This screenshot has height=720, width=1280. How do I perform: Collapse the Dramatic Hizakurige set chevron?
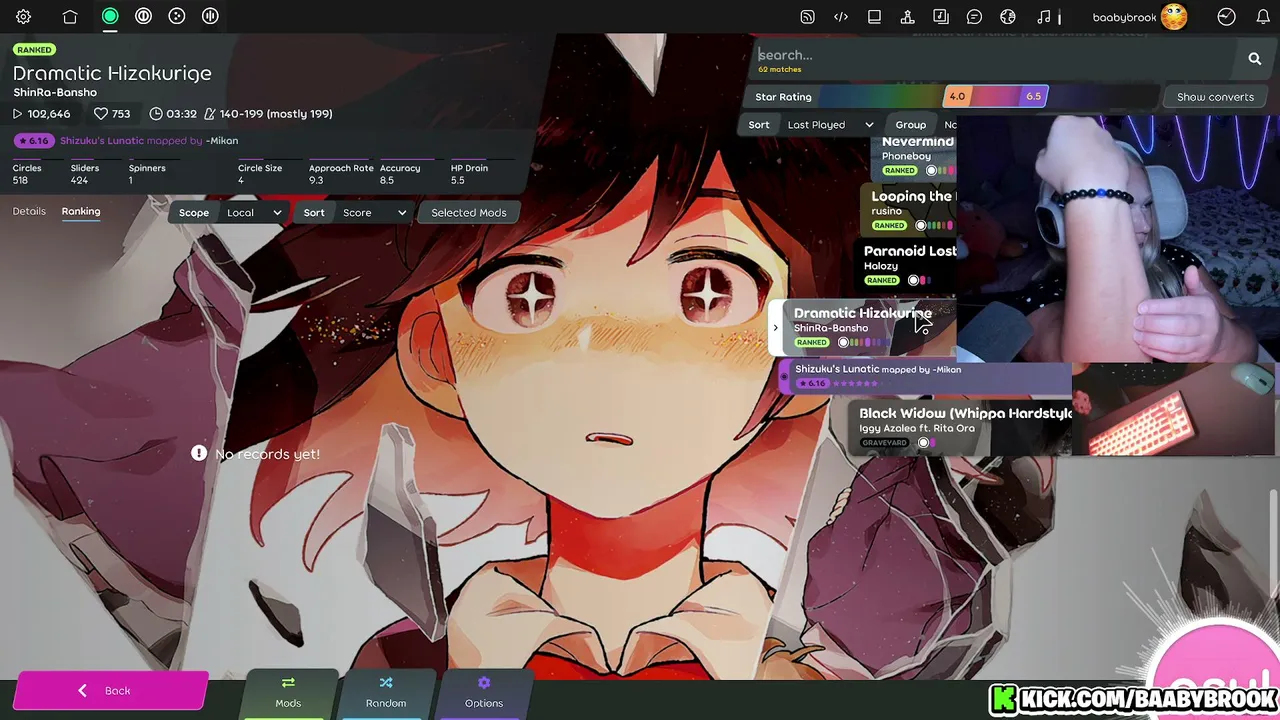pyautogui.click(x=775, y=328)
